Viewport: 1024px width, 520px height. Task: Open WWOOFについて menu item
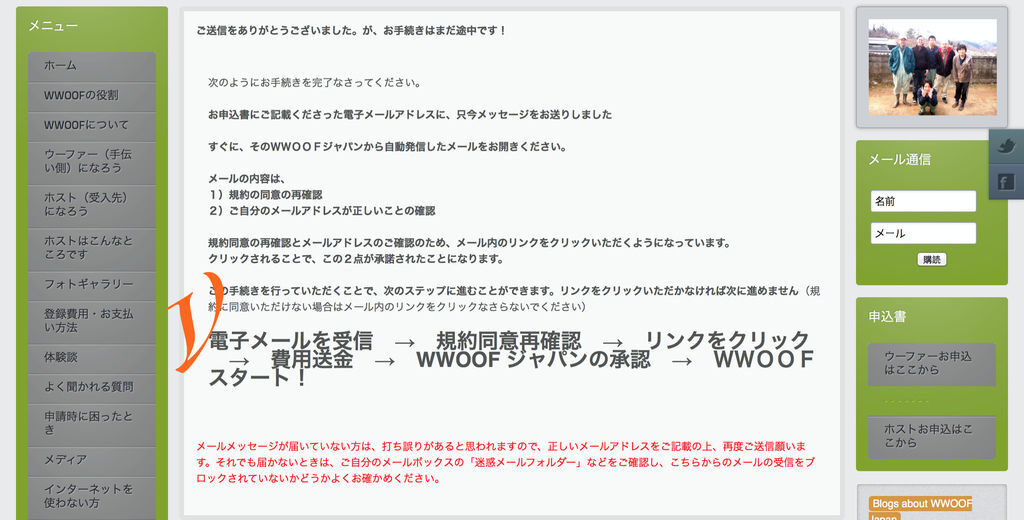click(x=92, y=125)
